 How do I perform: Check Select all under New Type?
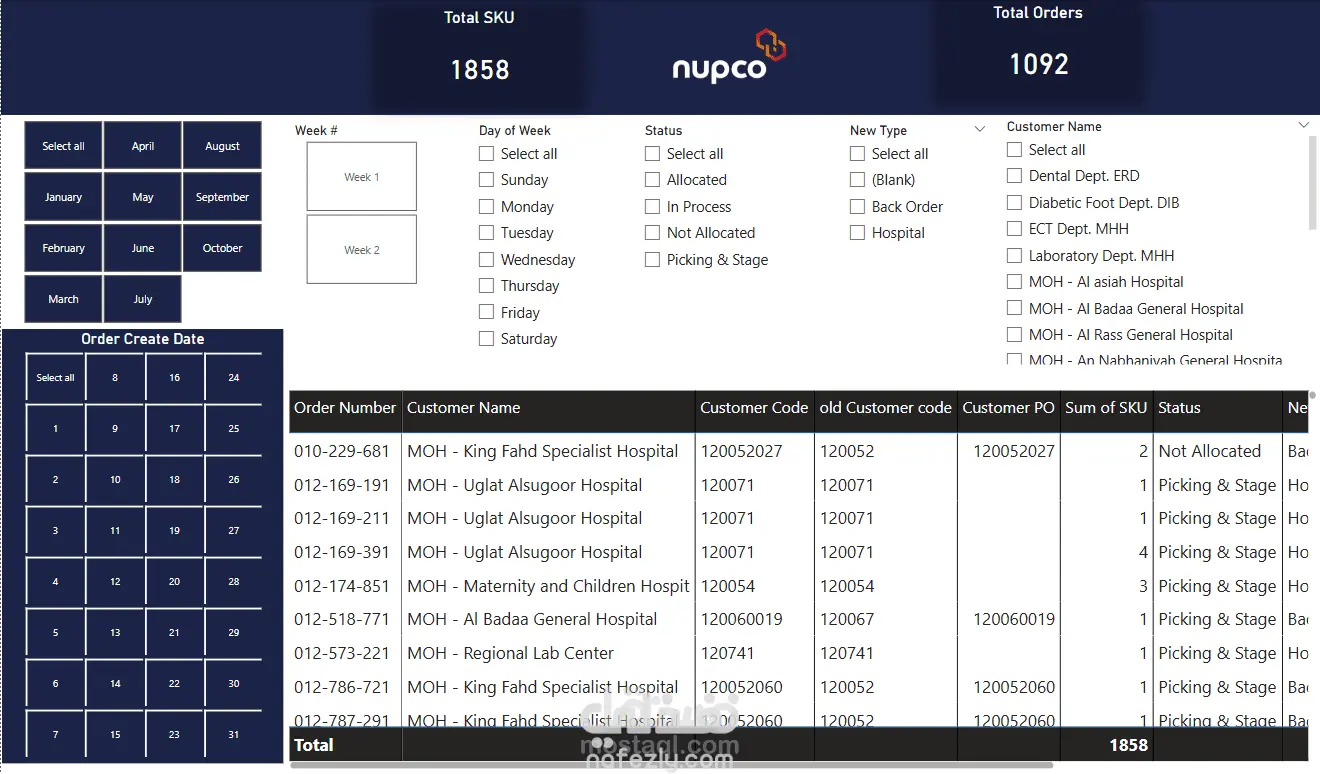(x=857, y=154)
